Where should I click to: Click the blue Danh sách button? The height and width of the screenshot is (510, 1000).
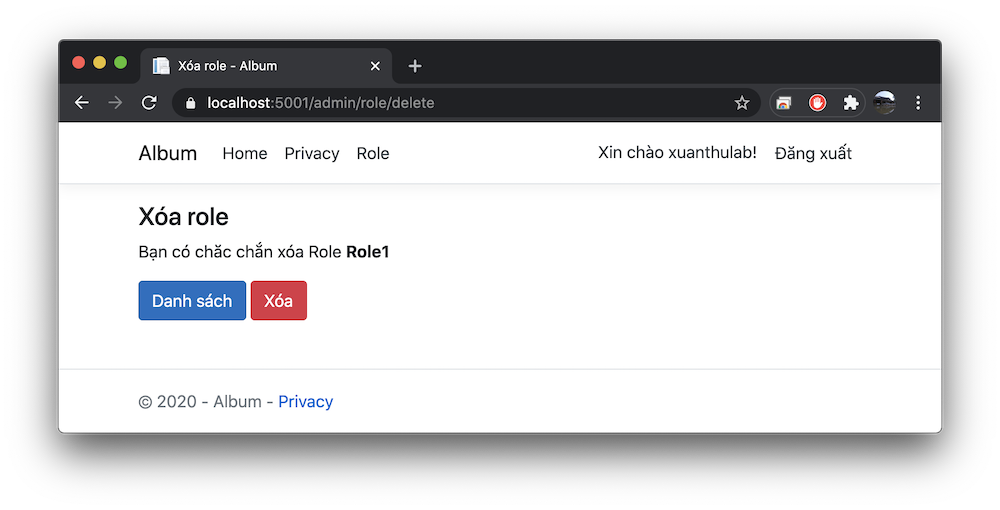(x=192, y=300)
